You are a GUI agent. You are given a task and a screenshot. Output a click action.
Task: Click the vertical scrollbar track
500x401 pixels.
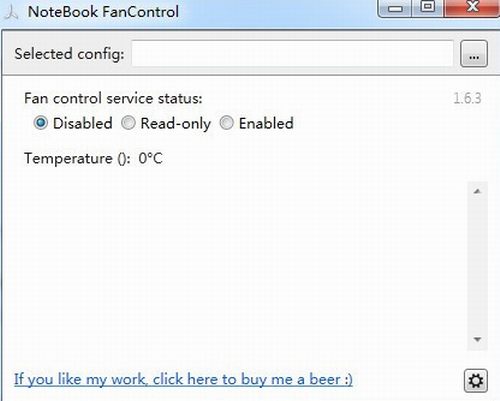(477, 266)
